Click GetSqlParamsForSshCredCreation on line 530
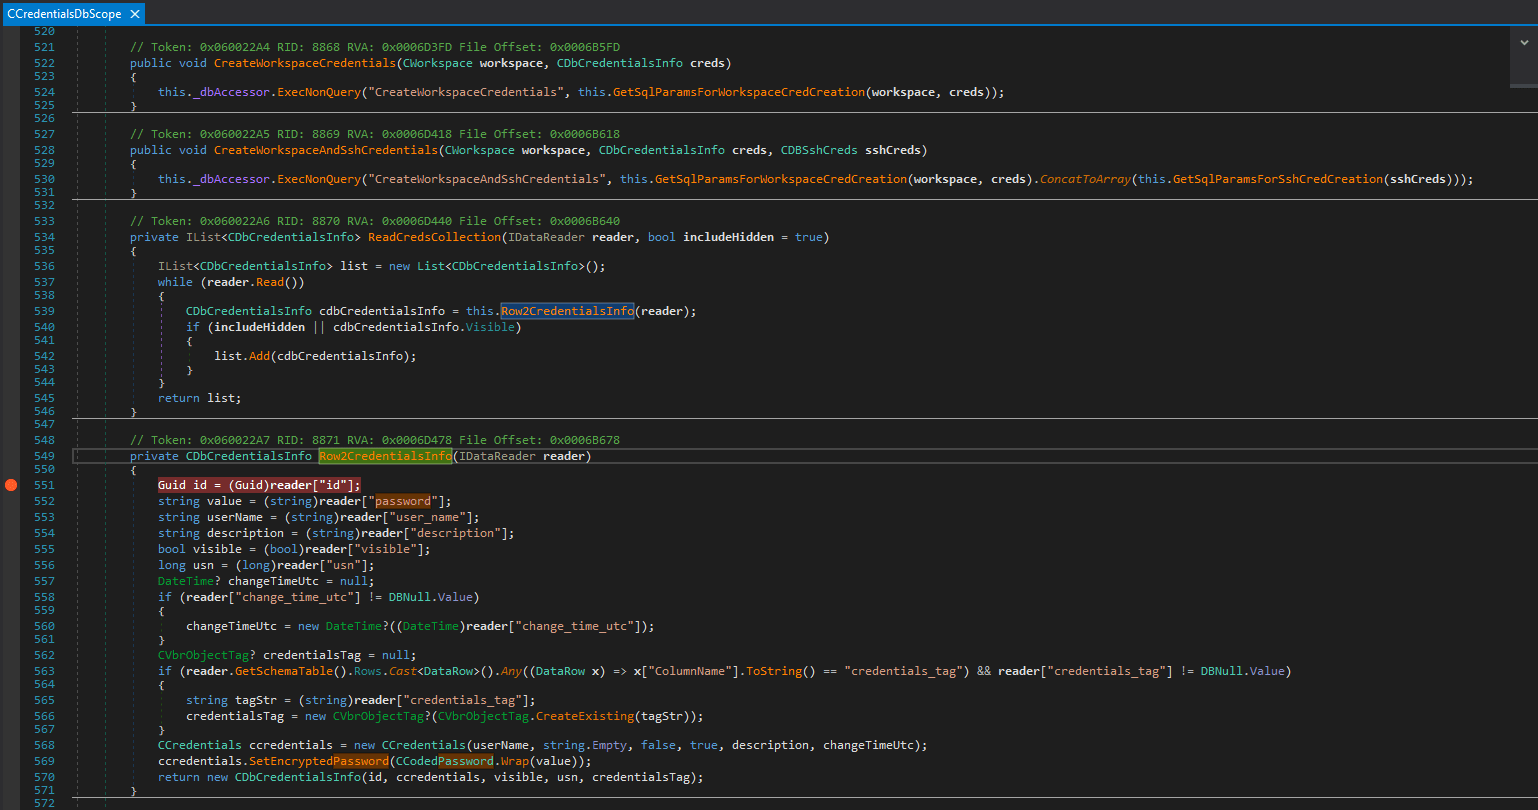 click(x=1278, y=179)
